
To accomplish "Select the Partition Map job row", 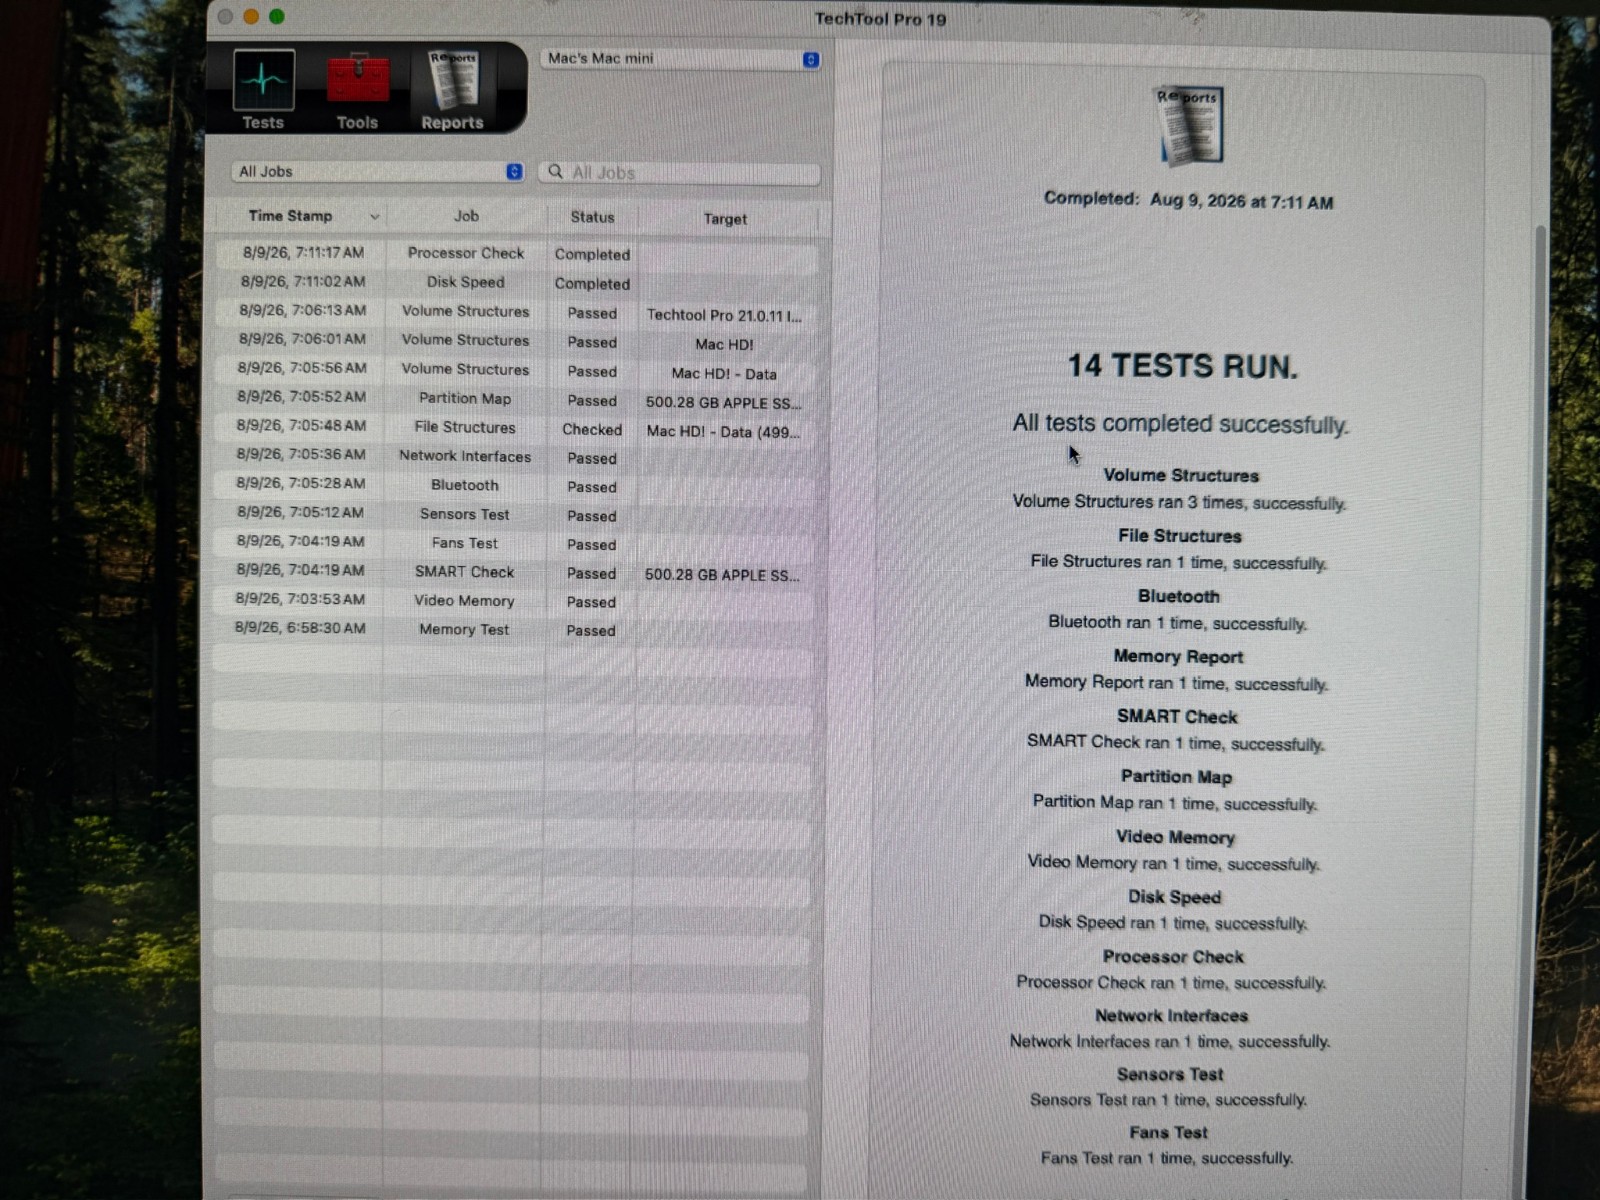I will coord(516,399).
